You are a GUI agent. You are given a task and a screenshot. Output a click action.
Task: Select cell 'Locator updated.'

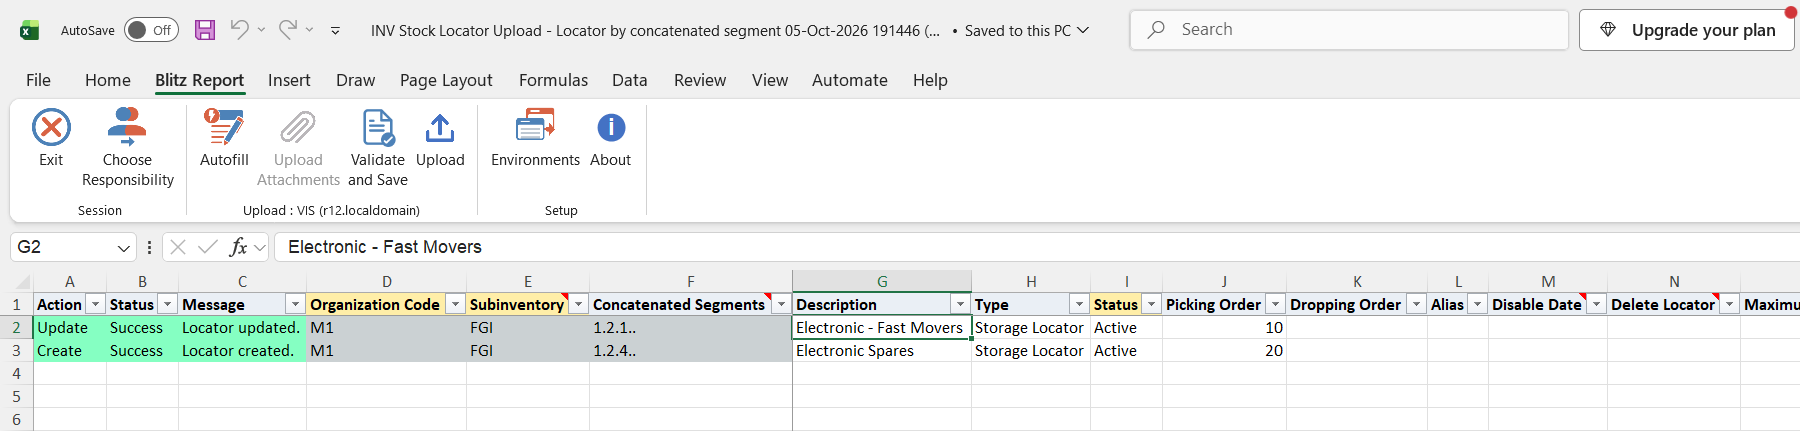[242, 328]
